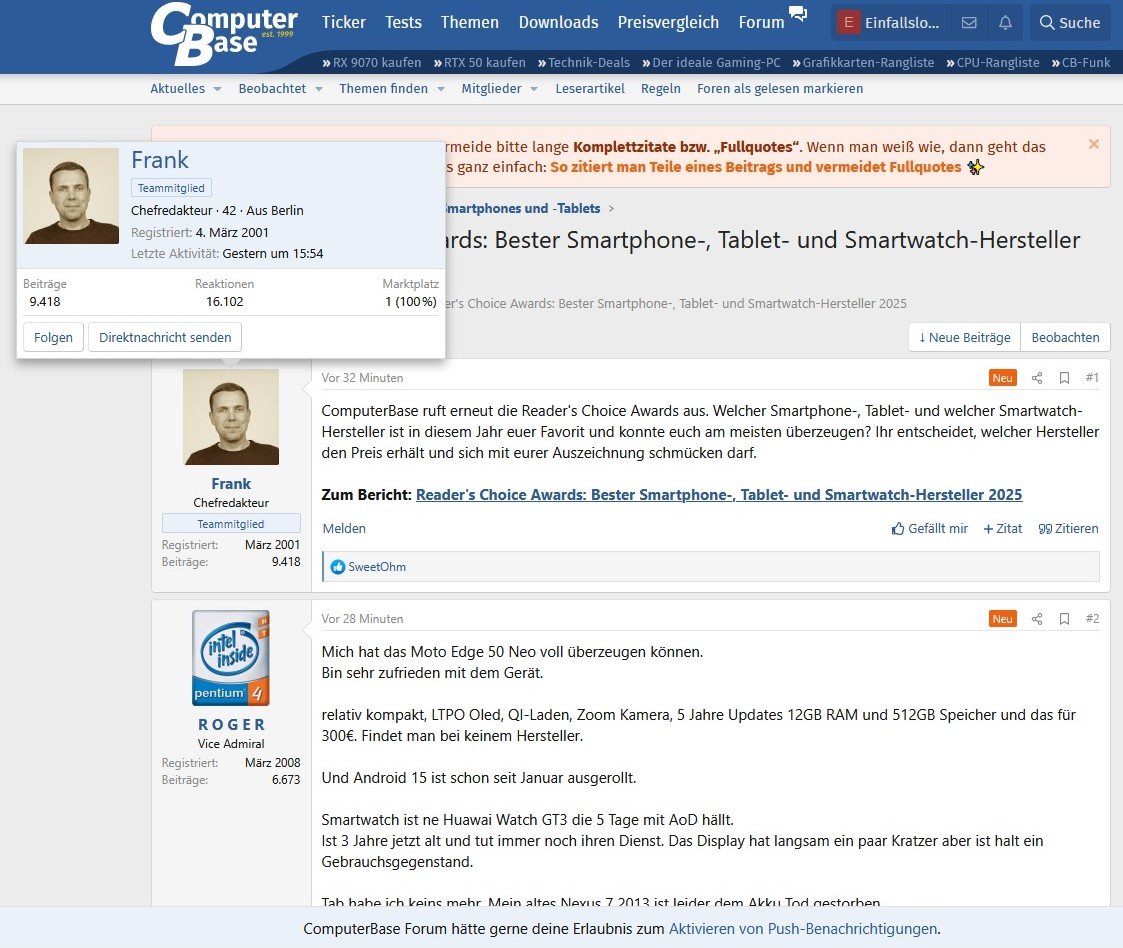Viewport: 1123px width, 948px height.
Task: Click ROGER's Pentium 4 avatar
Action: coord(231,658)
